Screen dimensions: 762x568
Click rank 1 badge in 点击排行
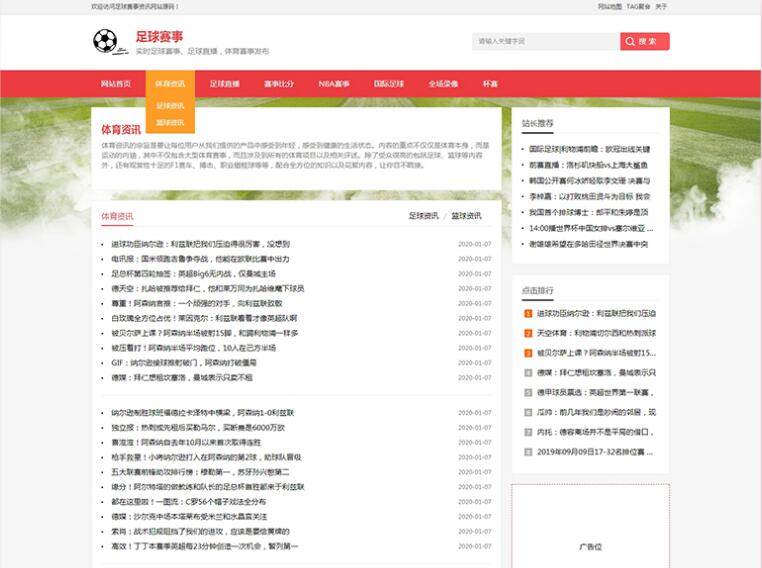point(528,313)
